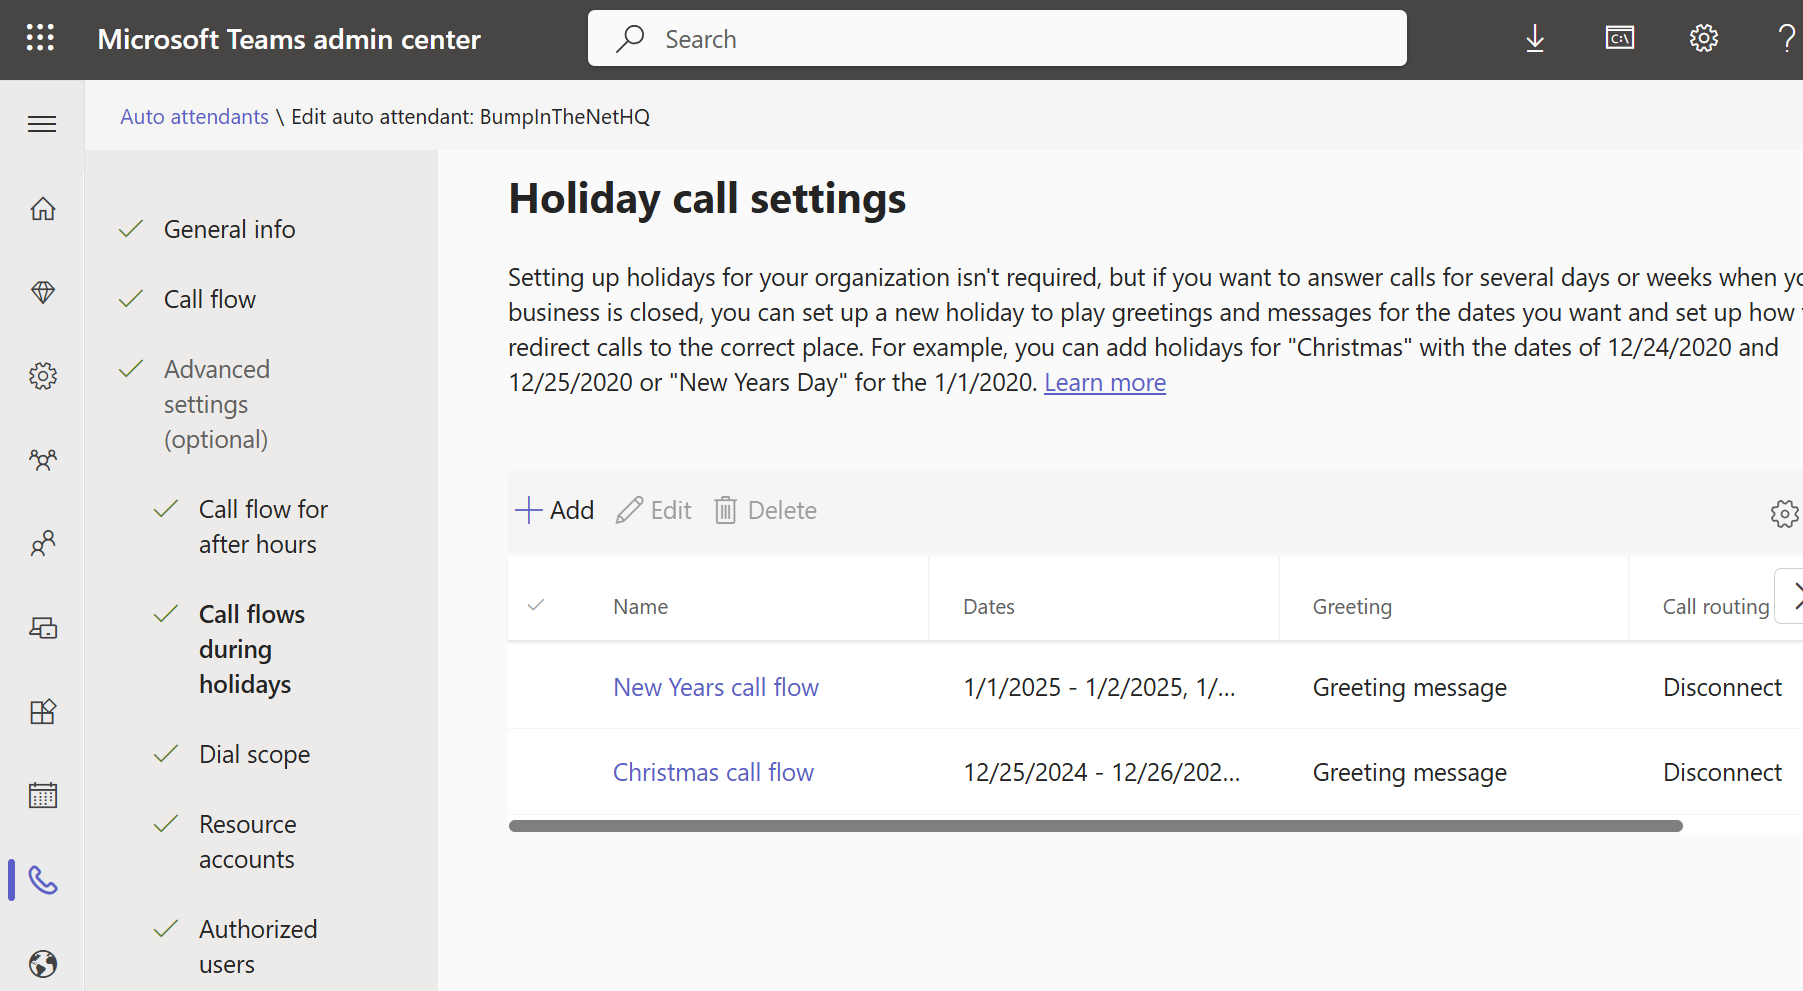Open the Learn more link
The height and width of the screenshot is (991, 1803).
tap(1104, 383)
